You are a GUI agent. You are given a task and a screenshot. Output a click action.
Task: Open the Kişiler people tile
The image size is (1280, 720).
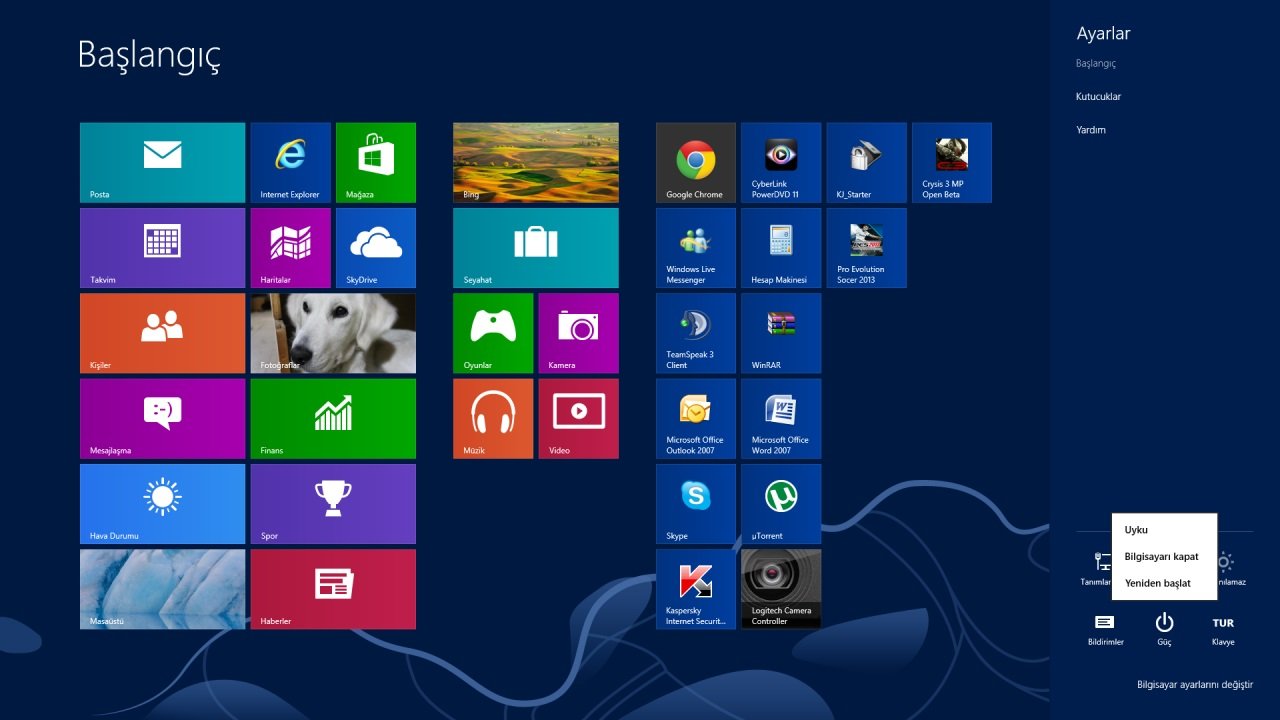click(x=162, y=333)
